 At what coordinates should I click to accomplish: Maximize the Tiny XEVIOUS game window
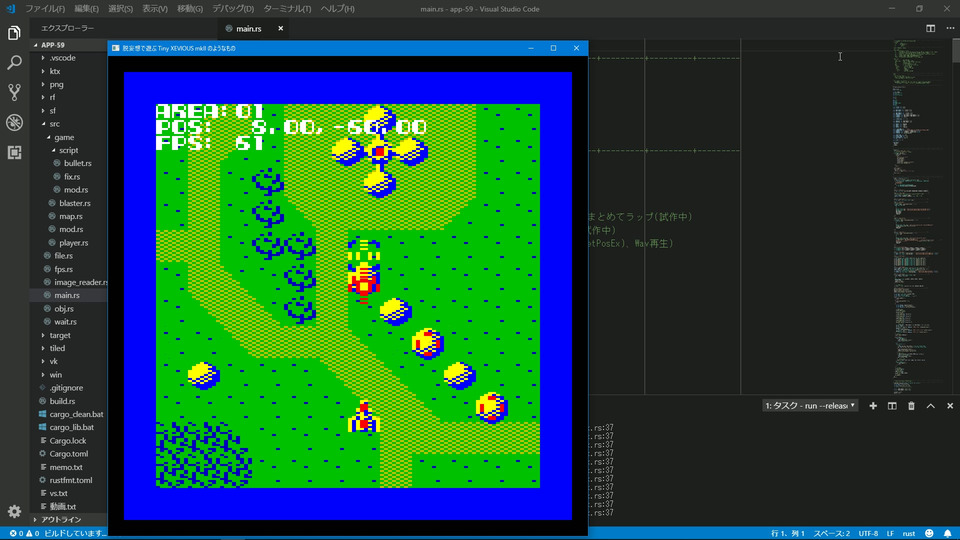click(553, 48)
